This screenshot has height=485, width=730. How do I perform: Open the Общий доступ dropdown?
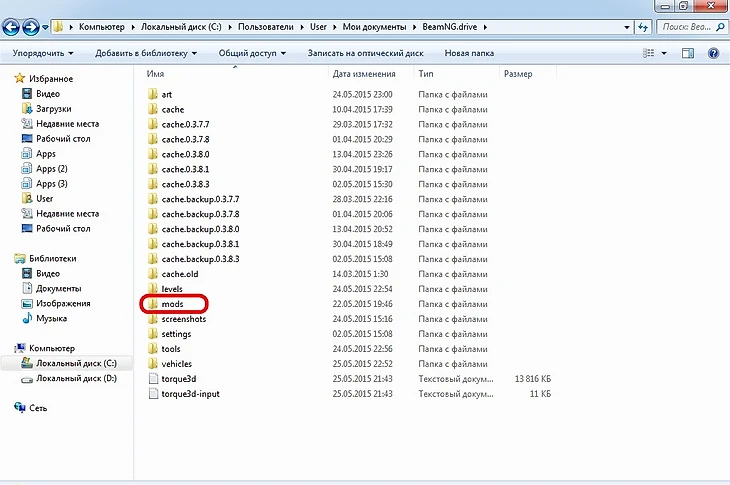coord(252,53)
